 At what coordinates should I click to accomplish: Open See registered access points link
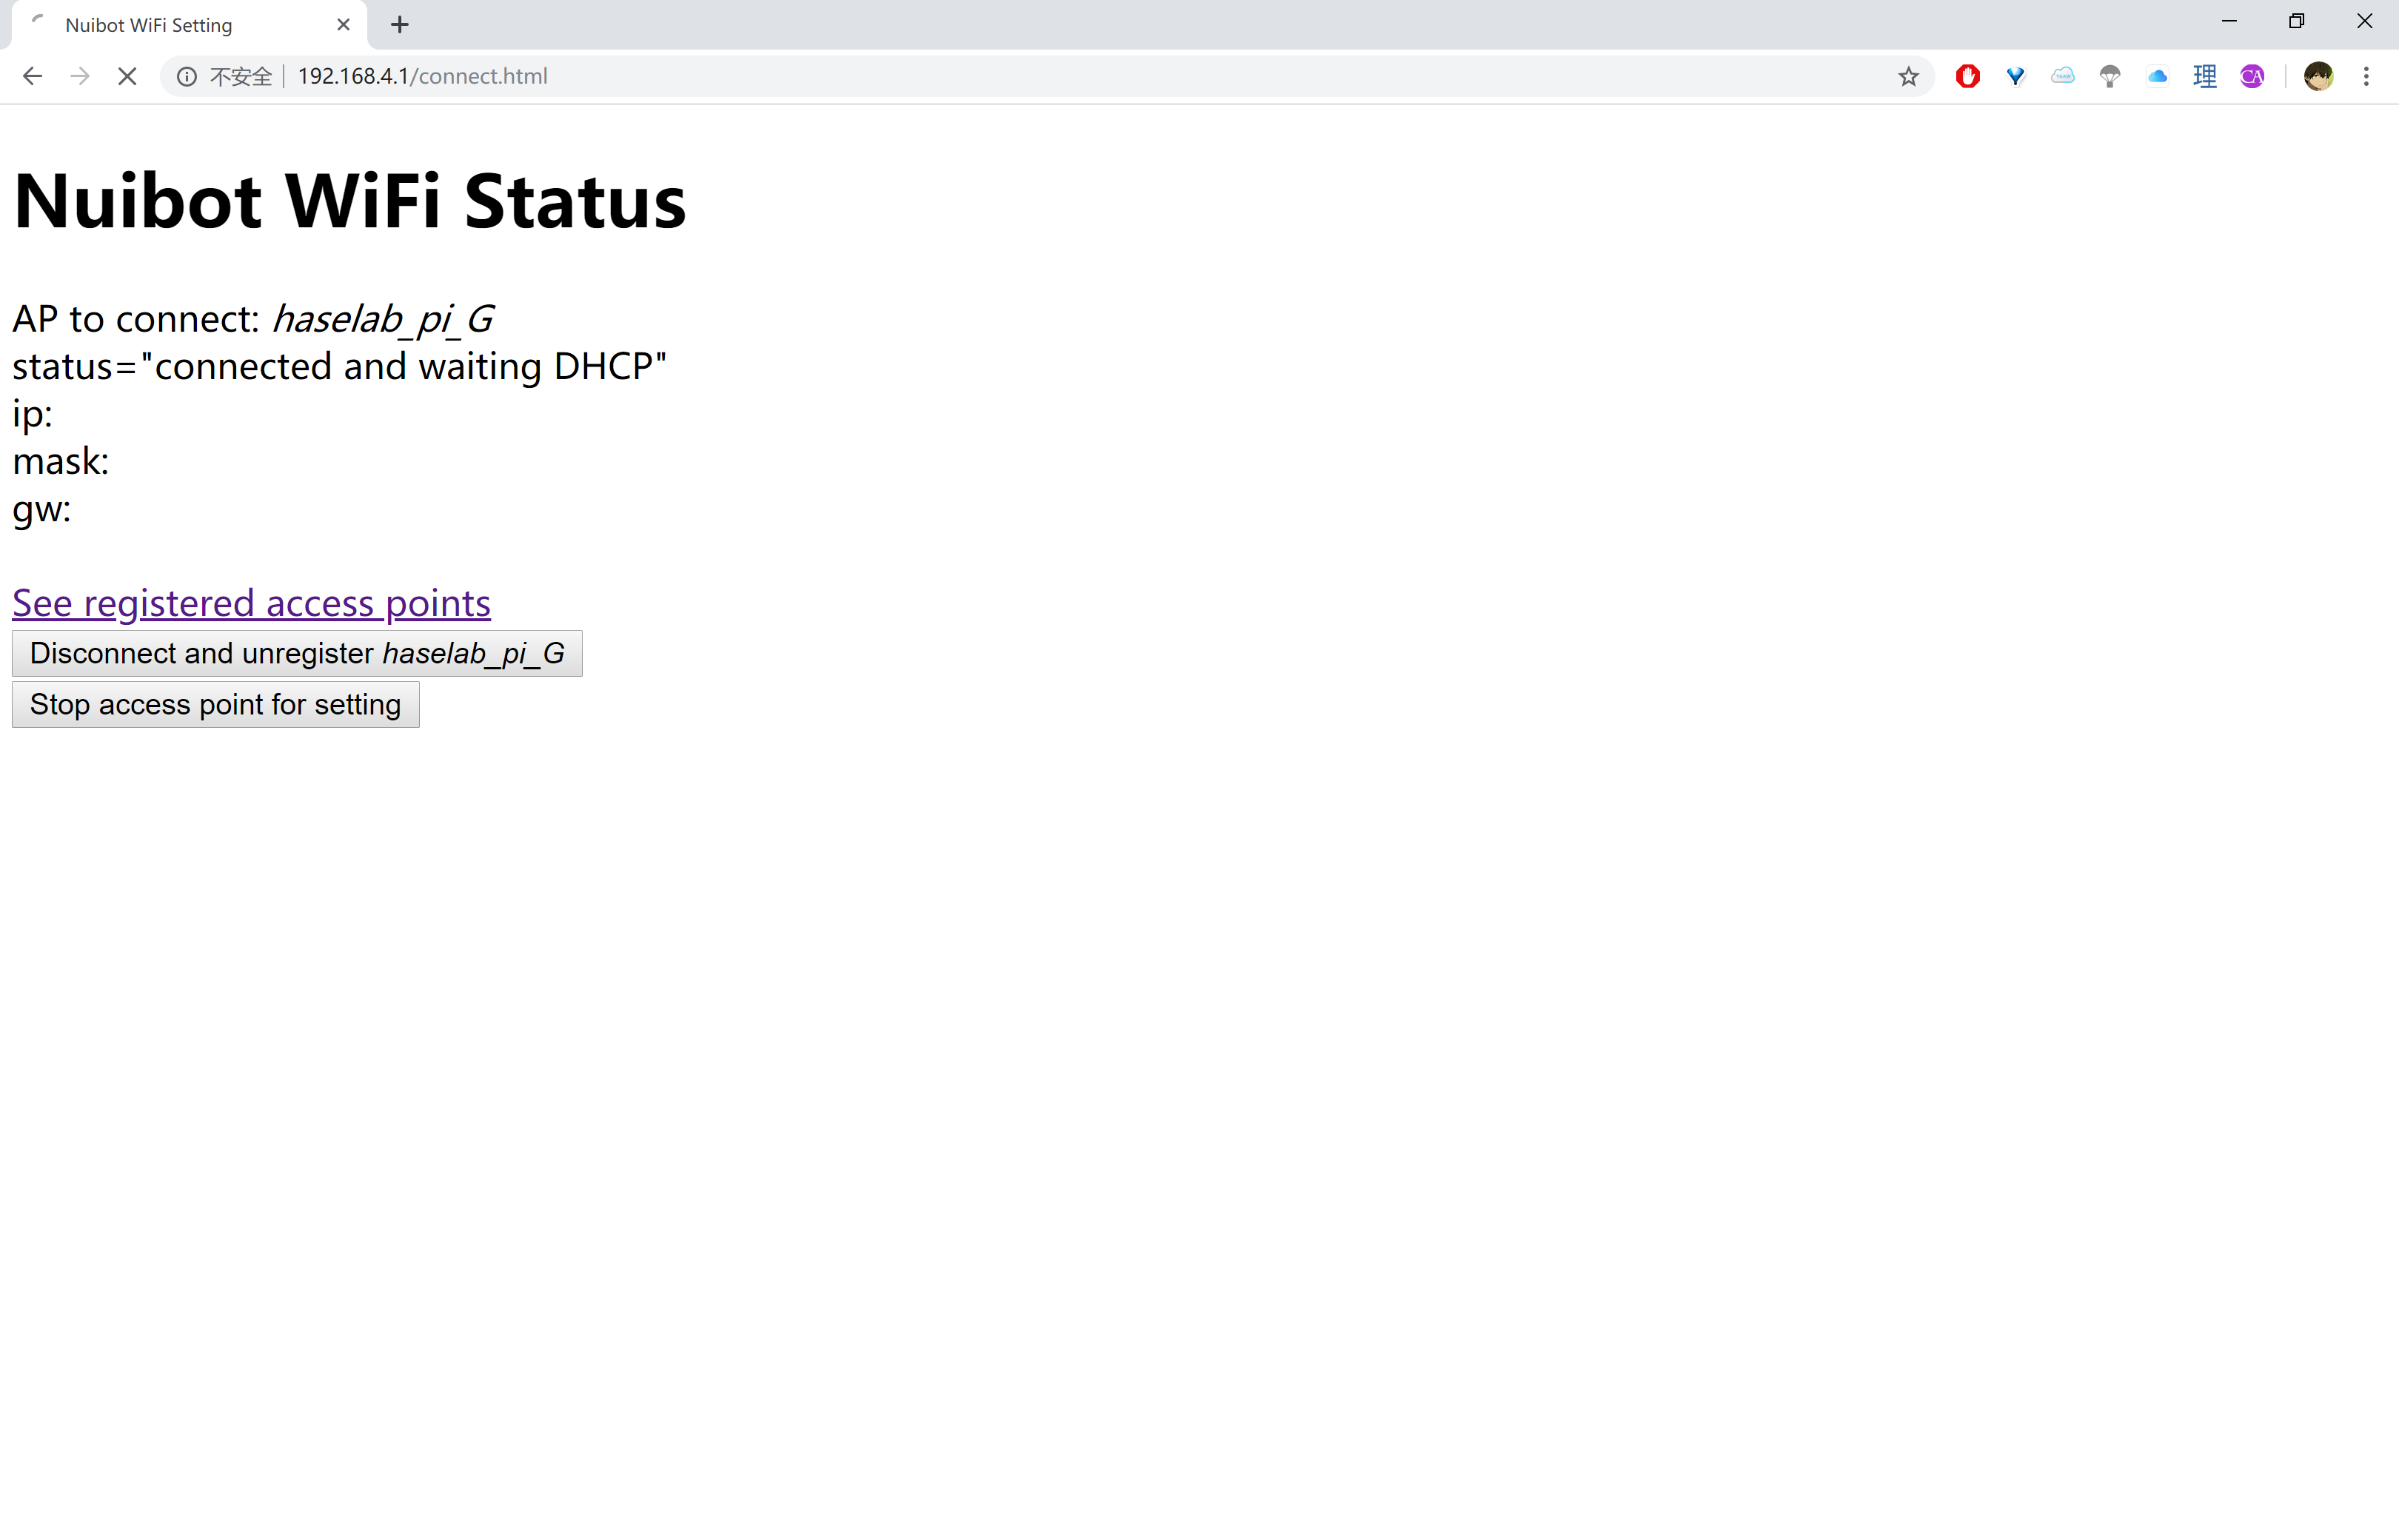251,603
